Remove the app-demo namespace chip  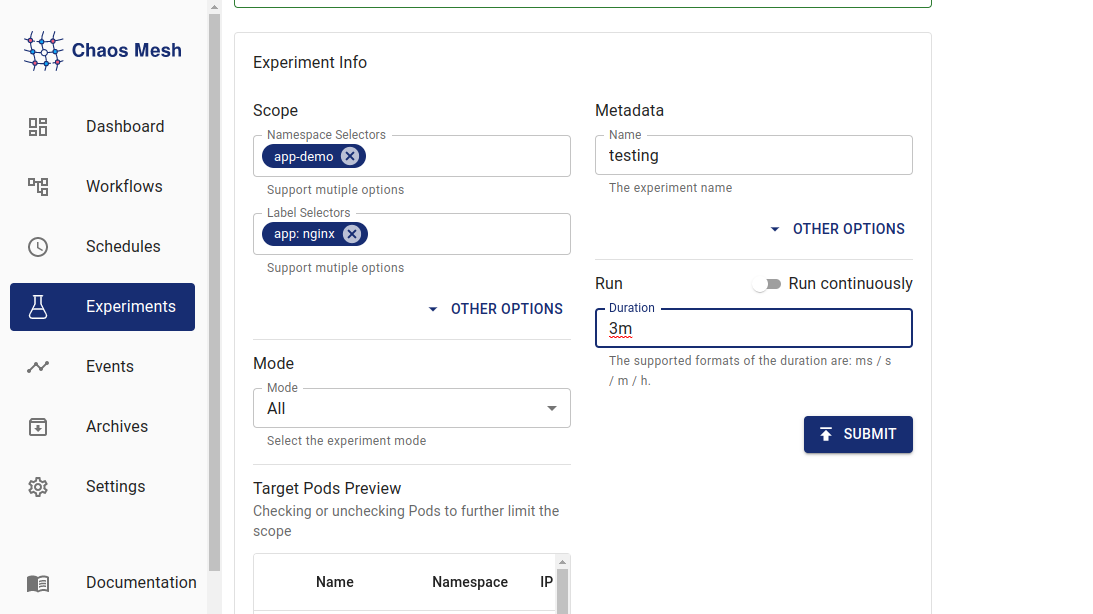[350, 156]
